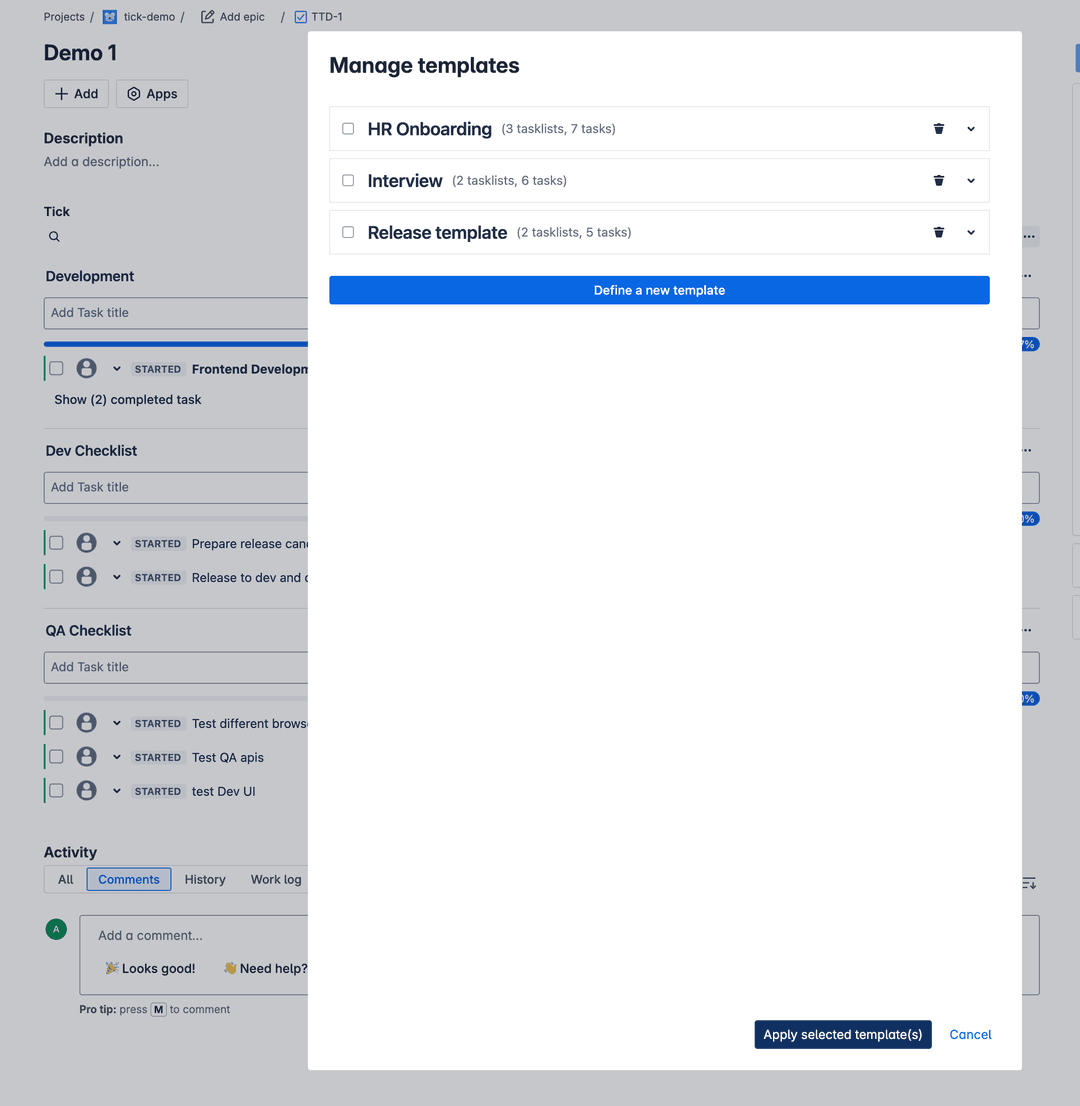Click assignee avatar on Frontend Development task
Screen dimensions: 1080x1106
coord(87,368)
